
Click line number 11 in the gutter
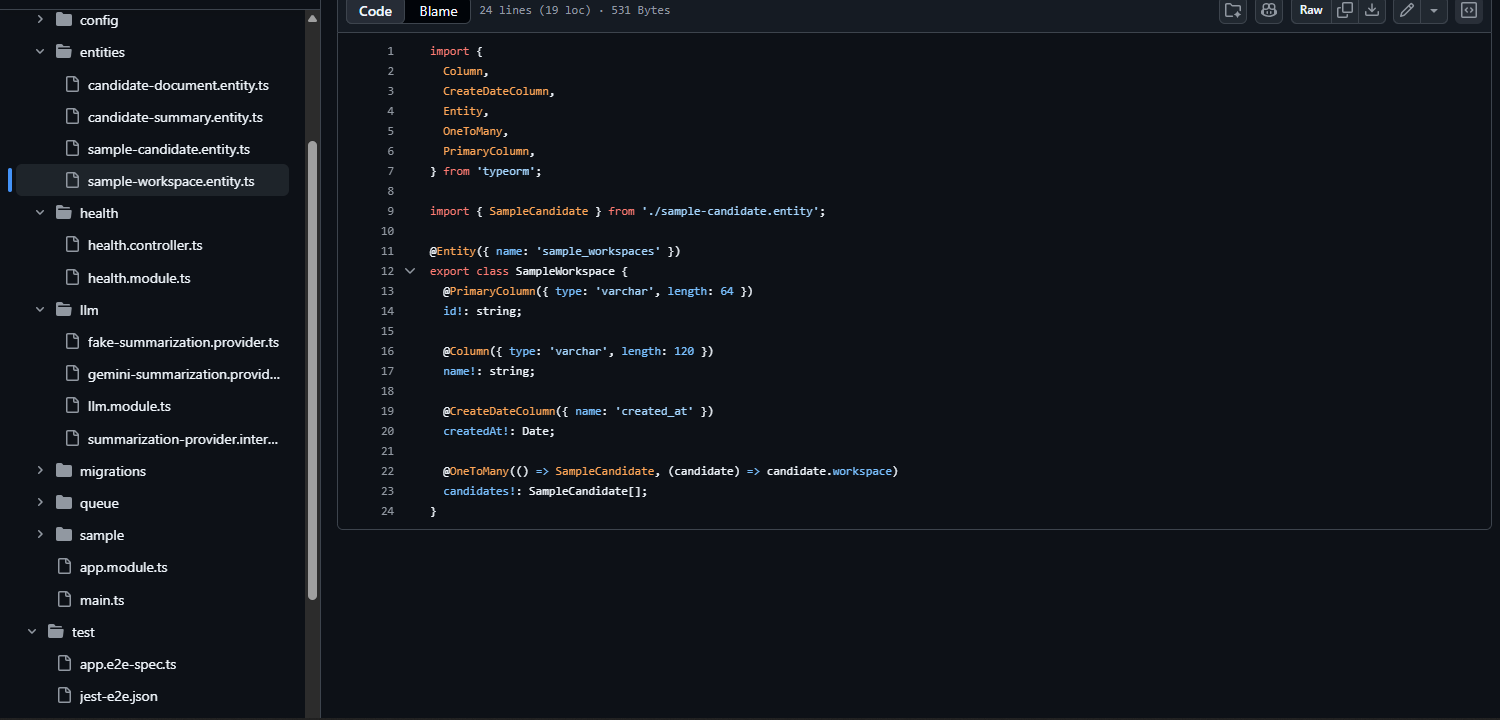point(387,251)
